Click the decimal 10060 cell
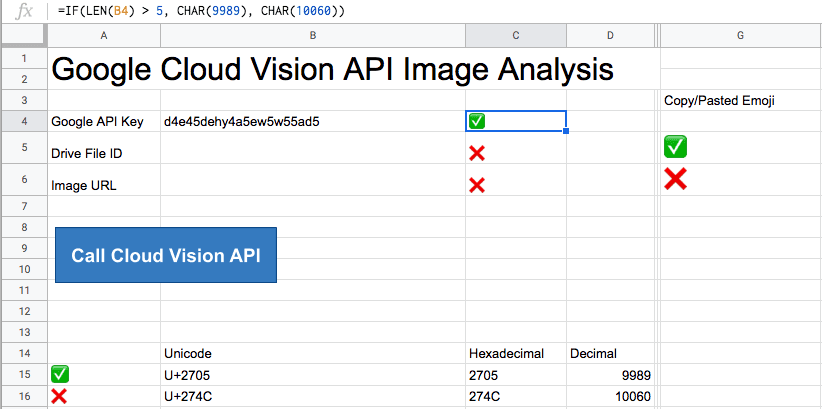822x409 pixels. tap(610, 396)
